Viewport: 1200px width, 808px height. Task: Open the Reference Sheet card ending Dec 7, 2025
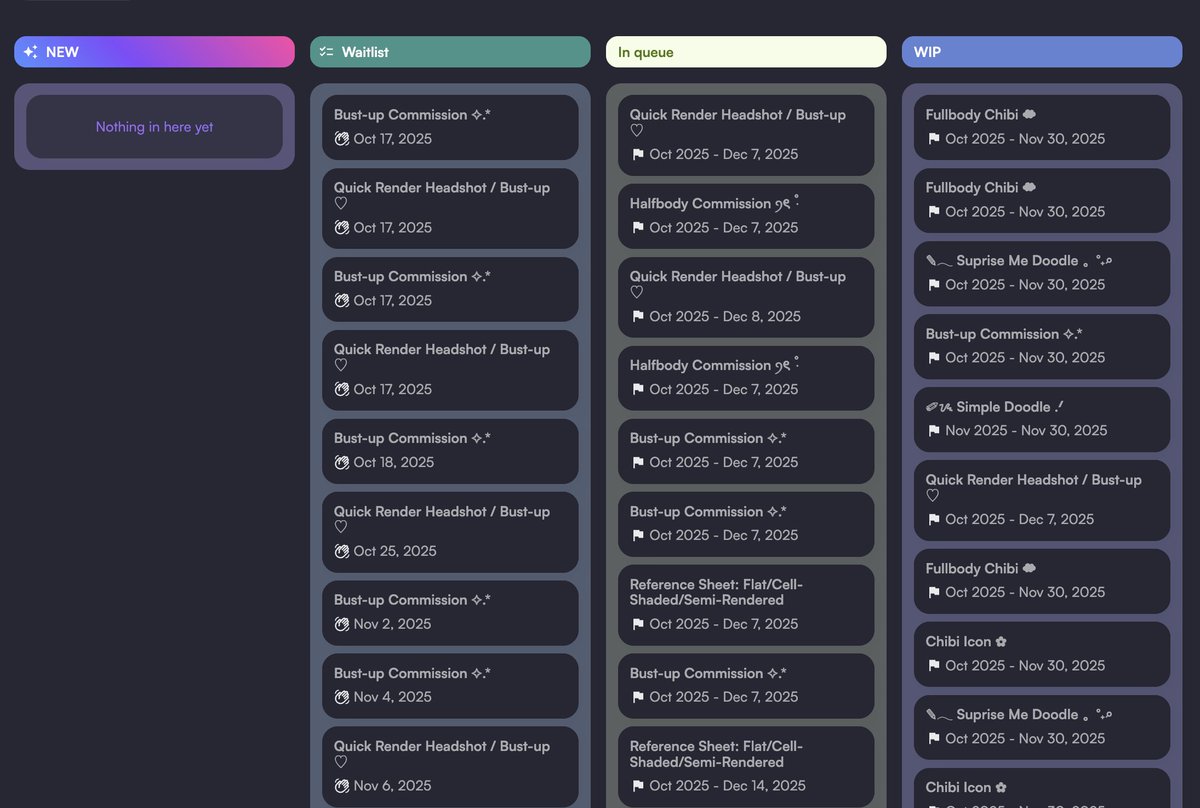(746, 605)
